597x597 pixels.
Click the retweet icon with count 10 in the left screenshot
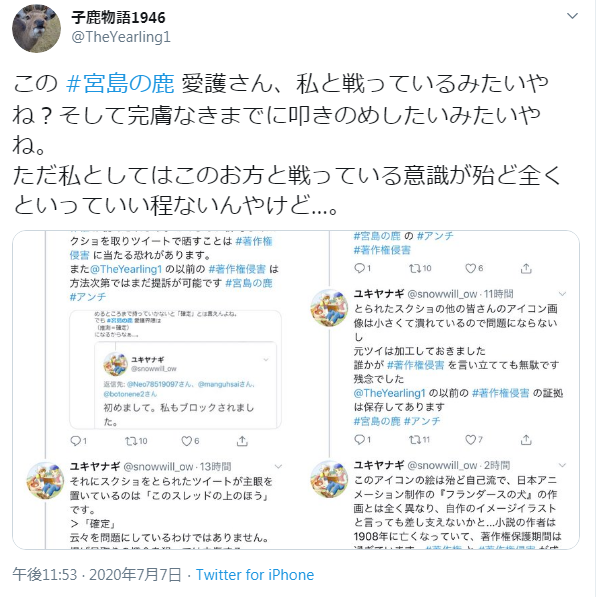[x=131, y=441]
